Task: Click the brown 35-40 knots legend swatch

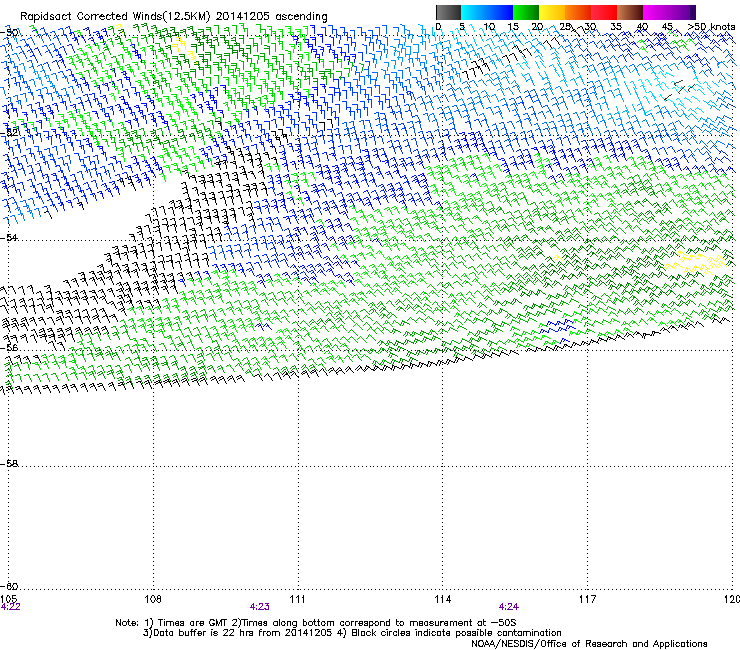Action: [630, 12]
